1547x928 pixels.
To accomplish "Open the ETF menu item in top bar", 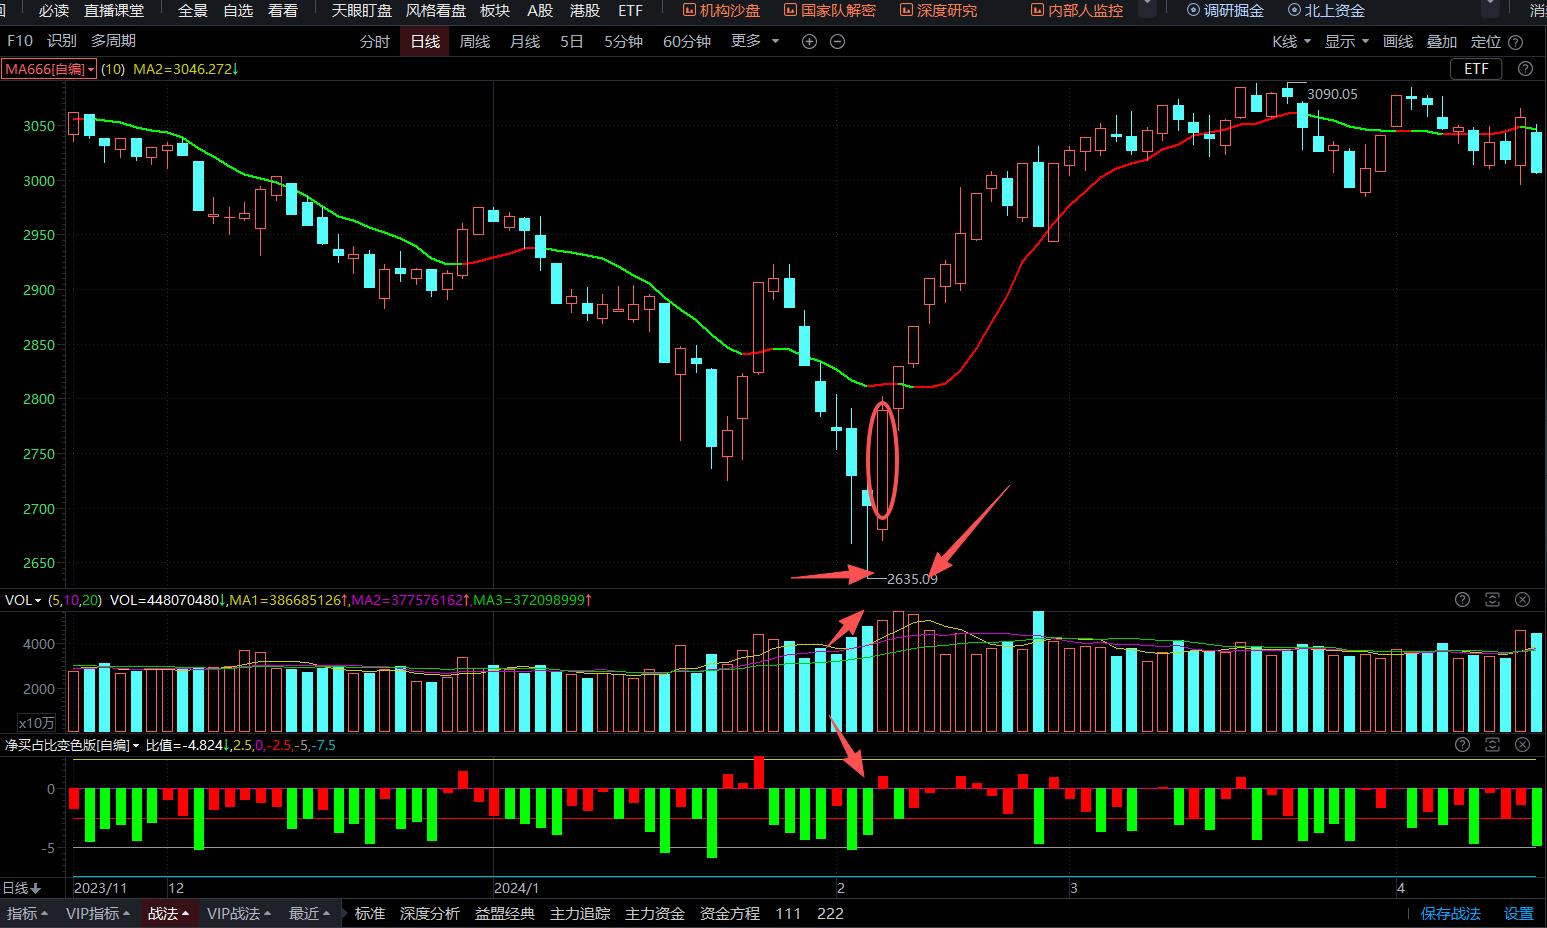I will tap(630, 10).
